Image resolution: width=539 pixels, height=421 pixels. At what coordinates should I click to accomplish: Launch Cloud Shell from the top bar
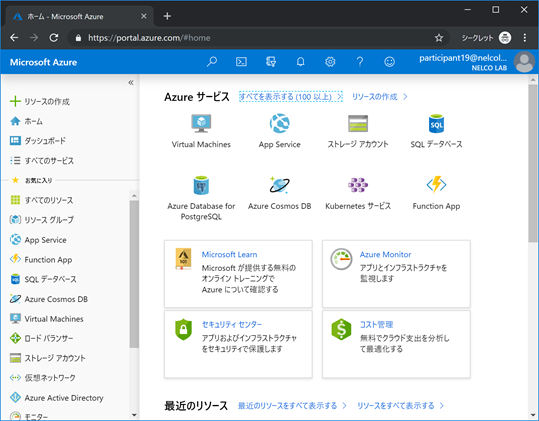241,62
